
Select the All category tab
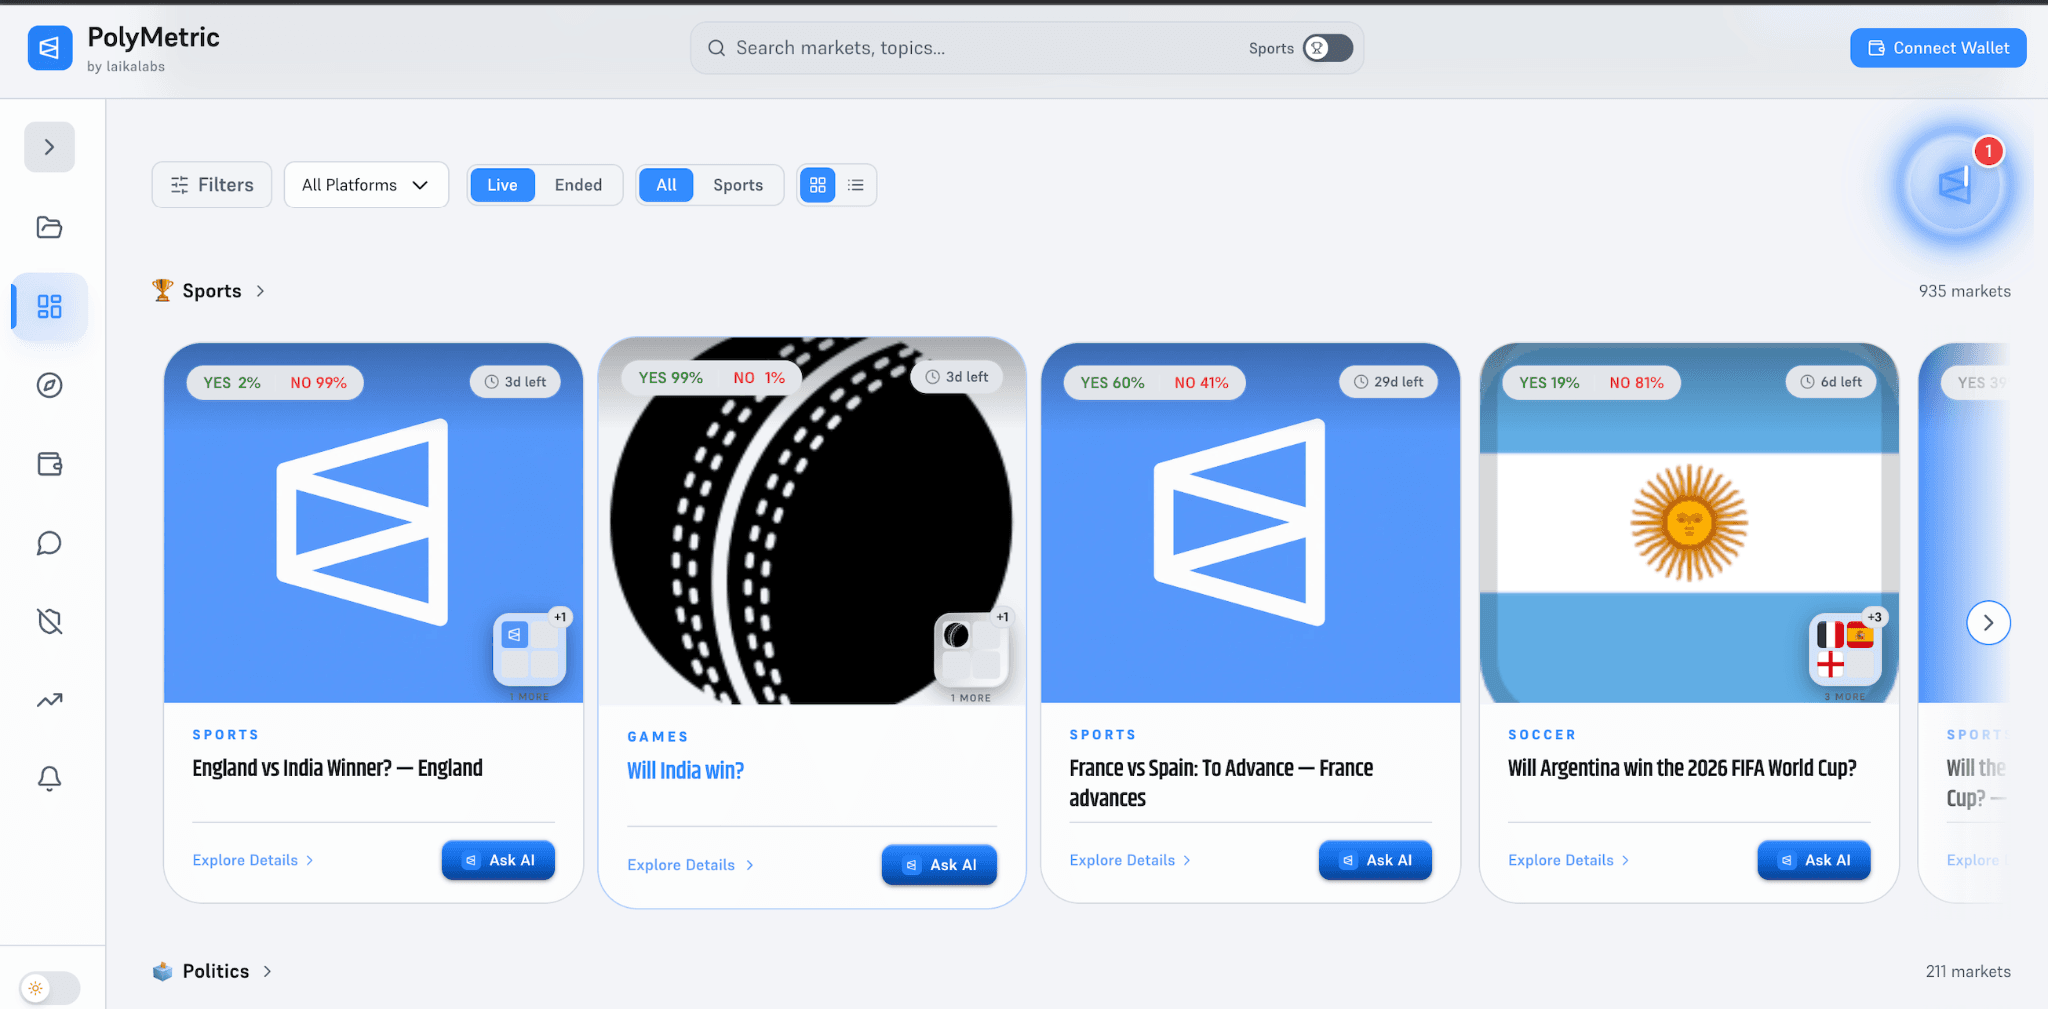[x=666, y=185]
